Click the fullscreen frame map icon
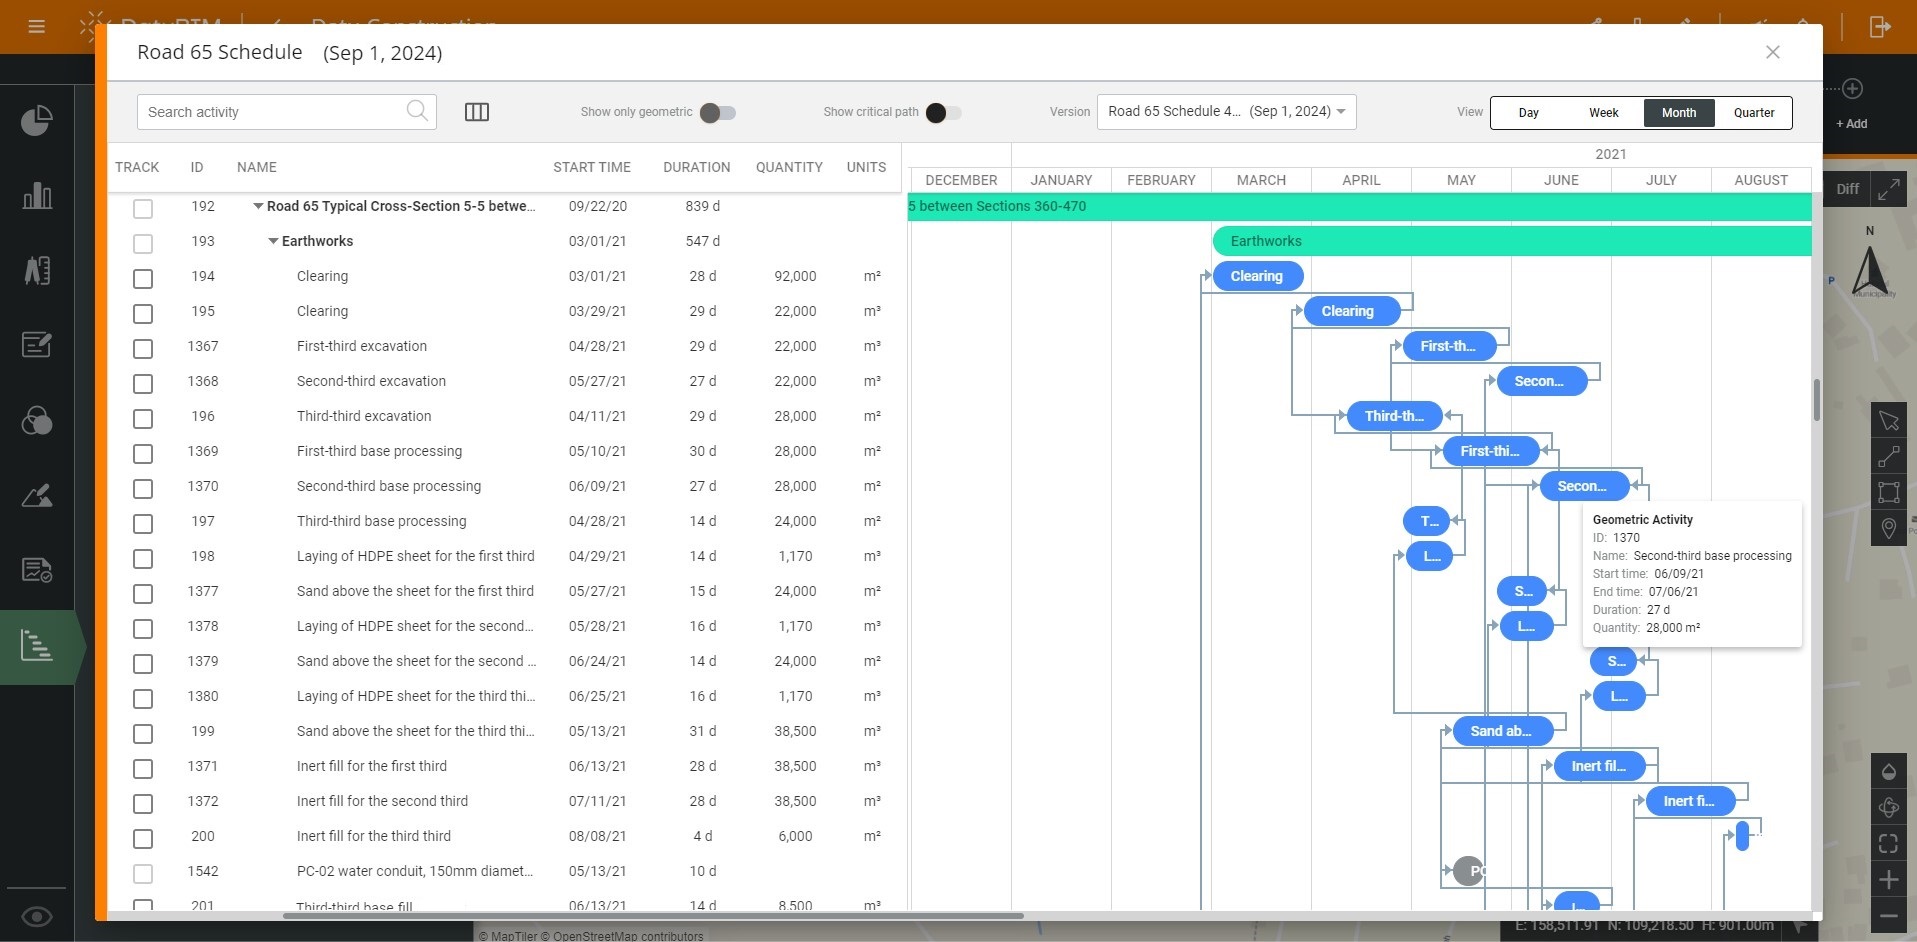 point(1889,844)
